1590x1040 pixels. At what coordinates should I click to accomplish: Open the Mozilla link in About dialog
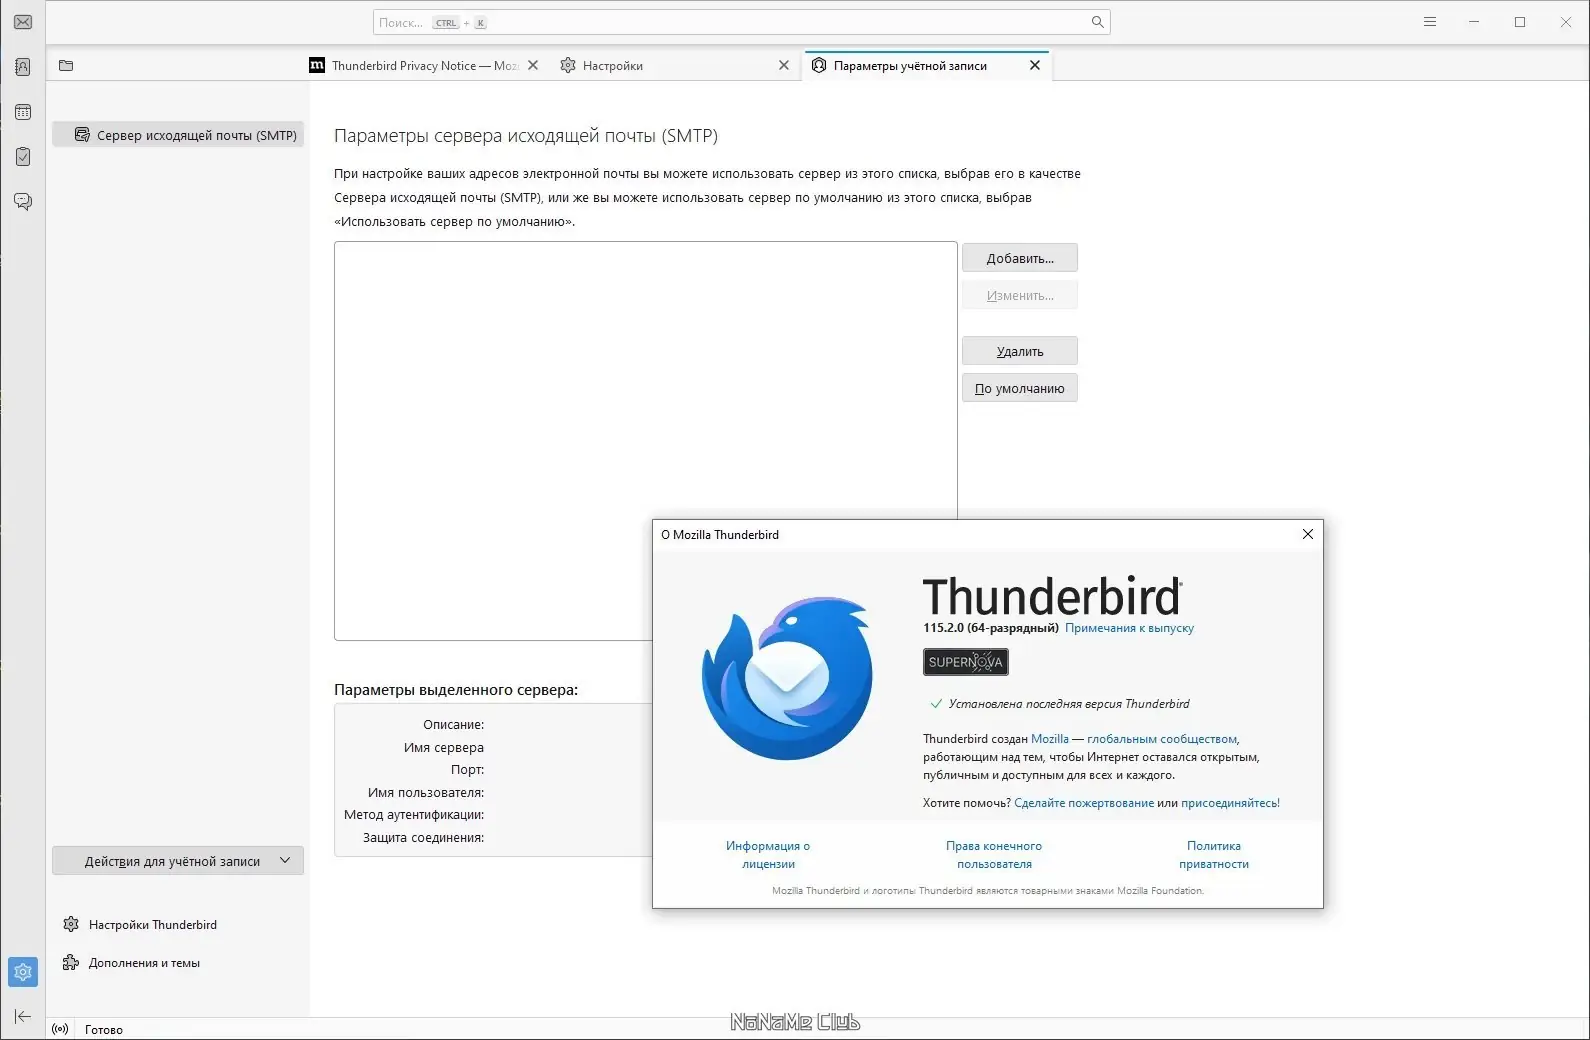1050,739
